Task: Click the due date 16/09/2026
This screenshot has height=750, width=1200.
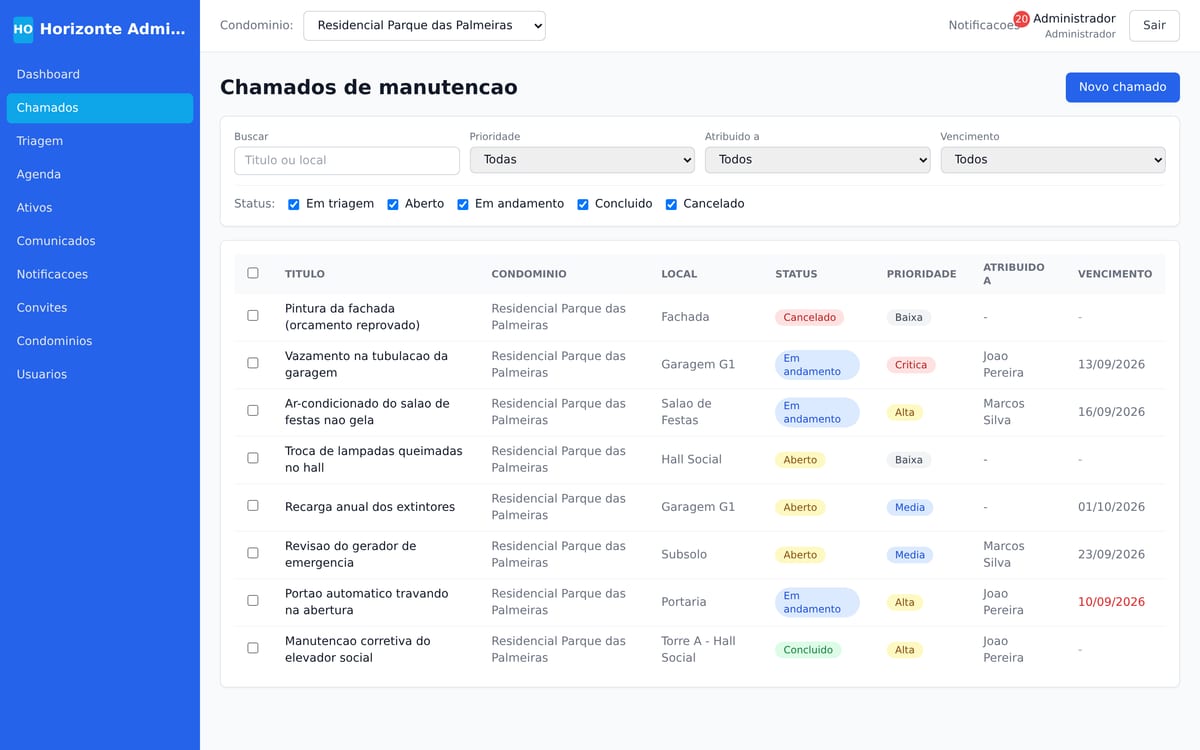Action: coord(1111,412)
